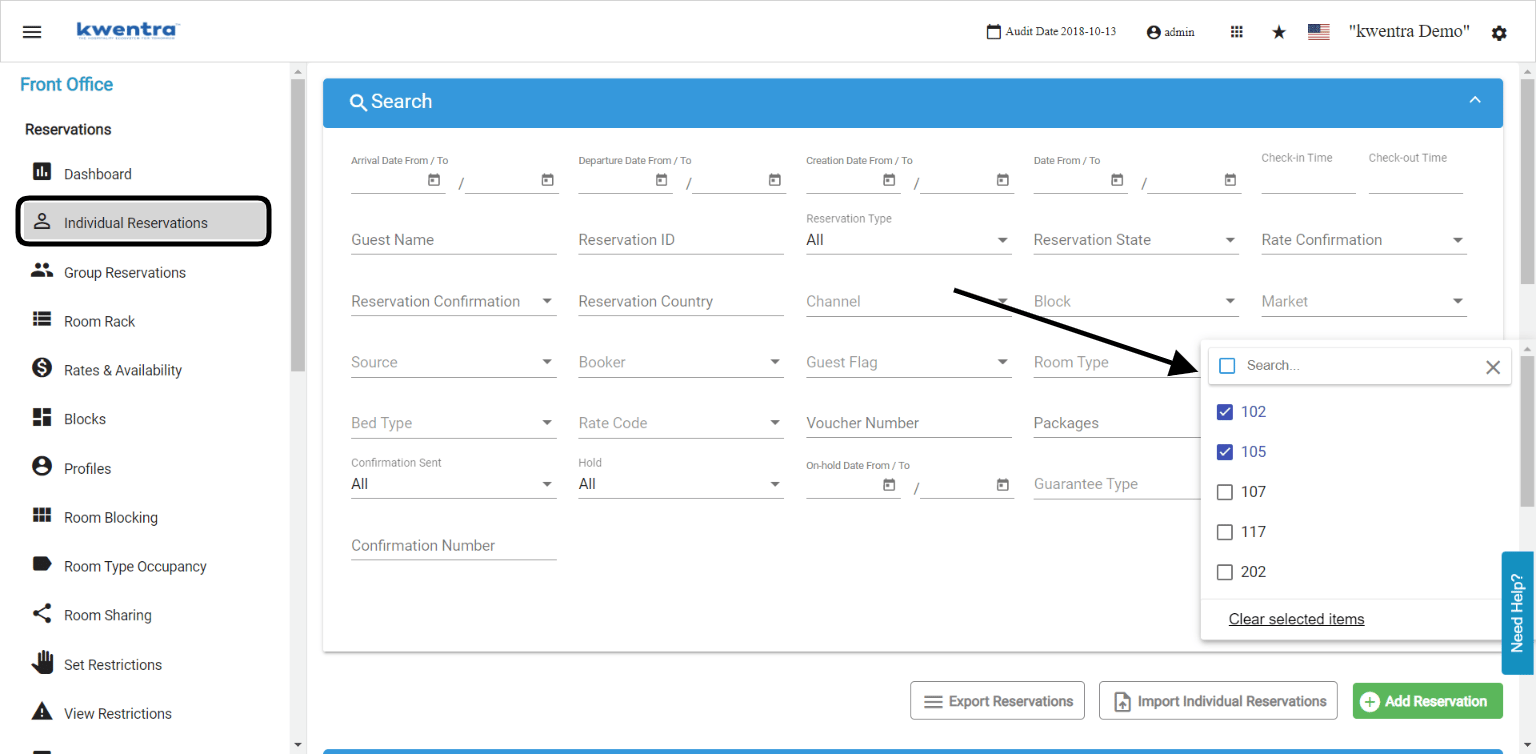This screenshot has width=1536, height=754.
Task: Click the Search panel magnifier icon
Action: click(358, 102)
